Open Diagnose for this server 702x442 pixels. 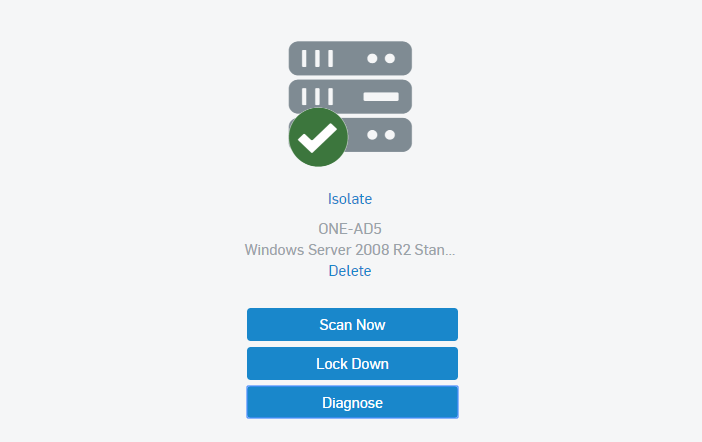(352, 402)
